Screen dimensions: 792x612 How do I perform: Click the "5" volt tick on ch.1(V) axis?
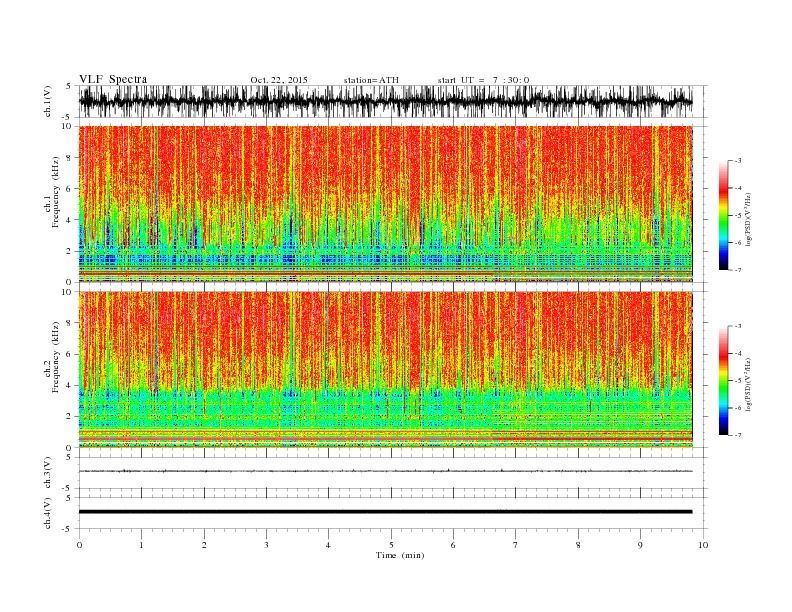[69, 86]
